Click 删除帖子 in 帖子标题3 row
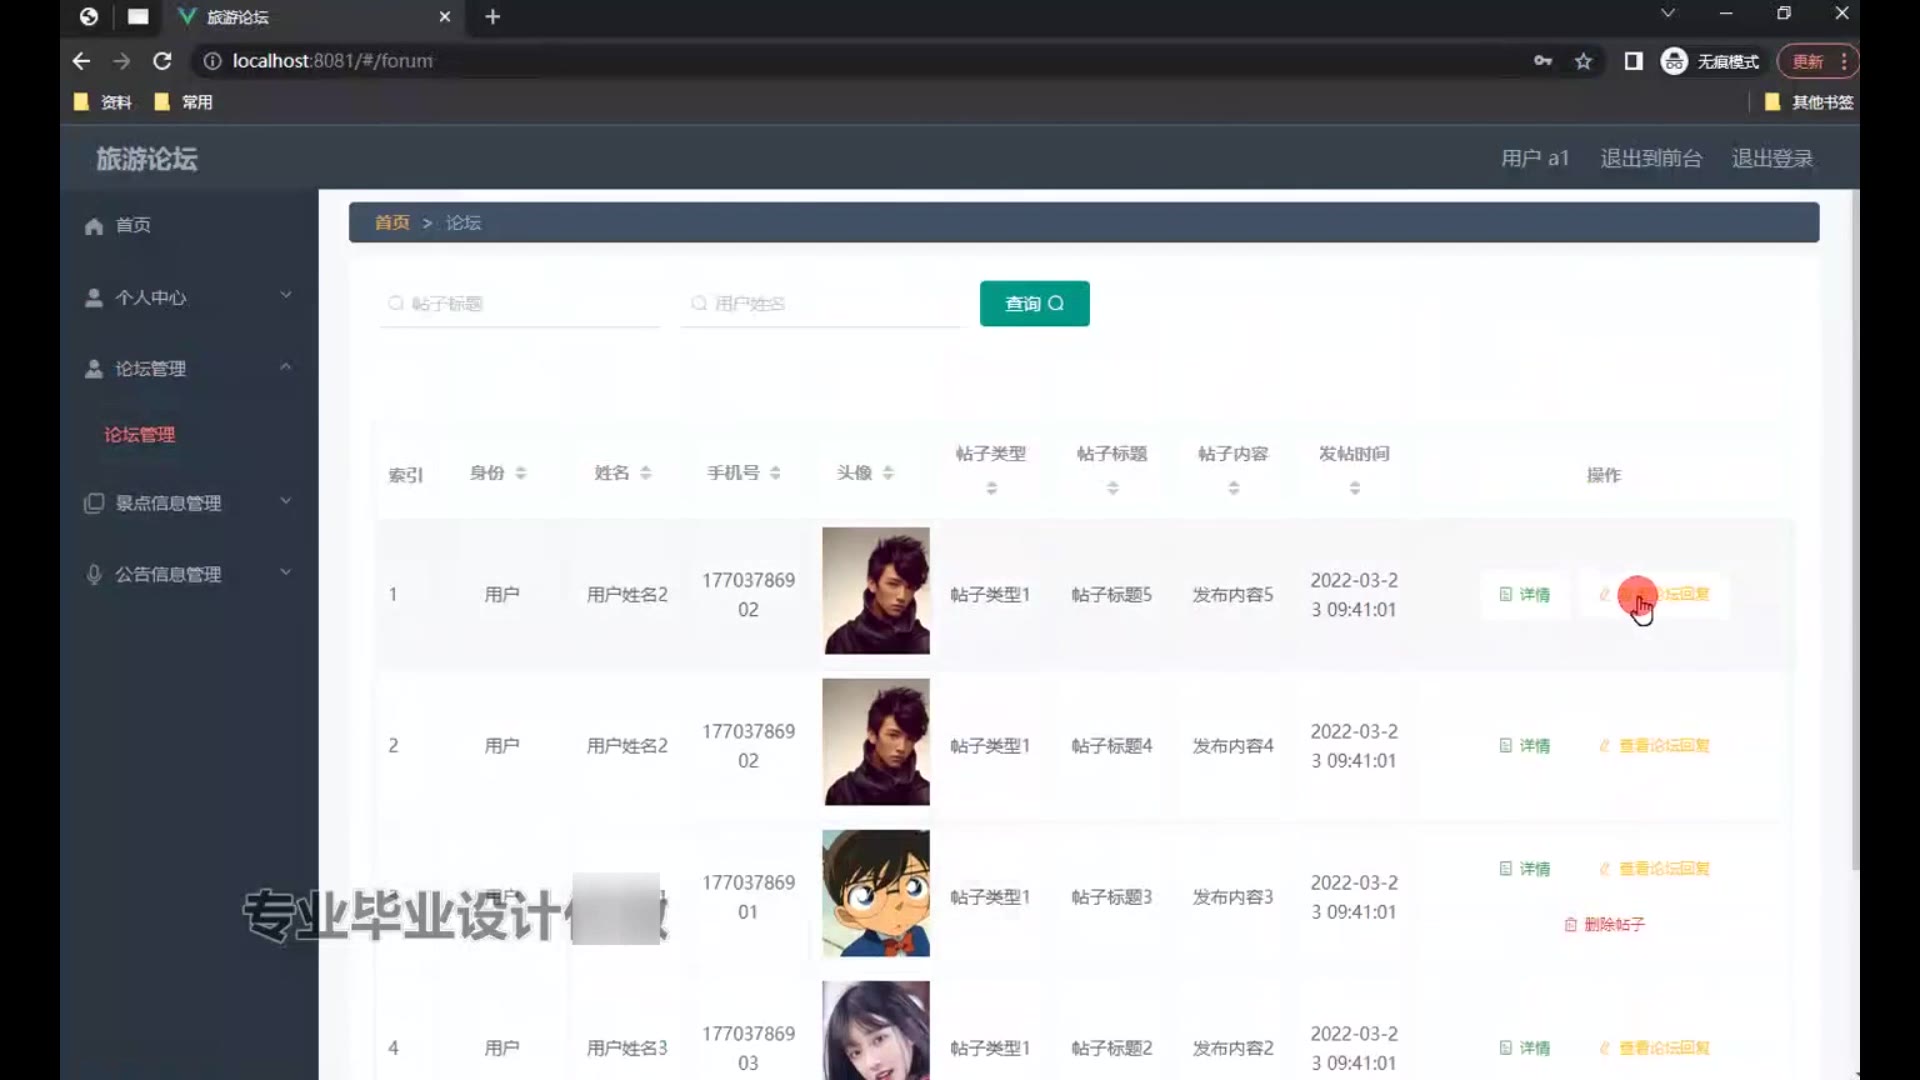 coord(1605,924)
